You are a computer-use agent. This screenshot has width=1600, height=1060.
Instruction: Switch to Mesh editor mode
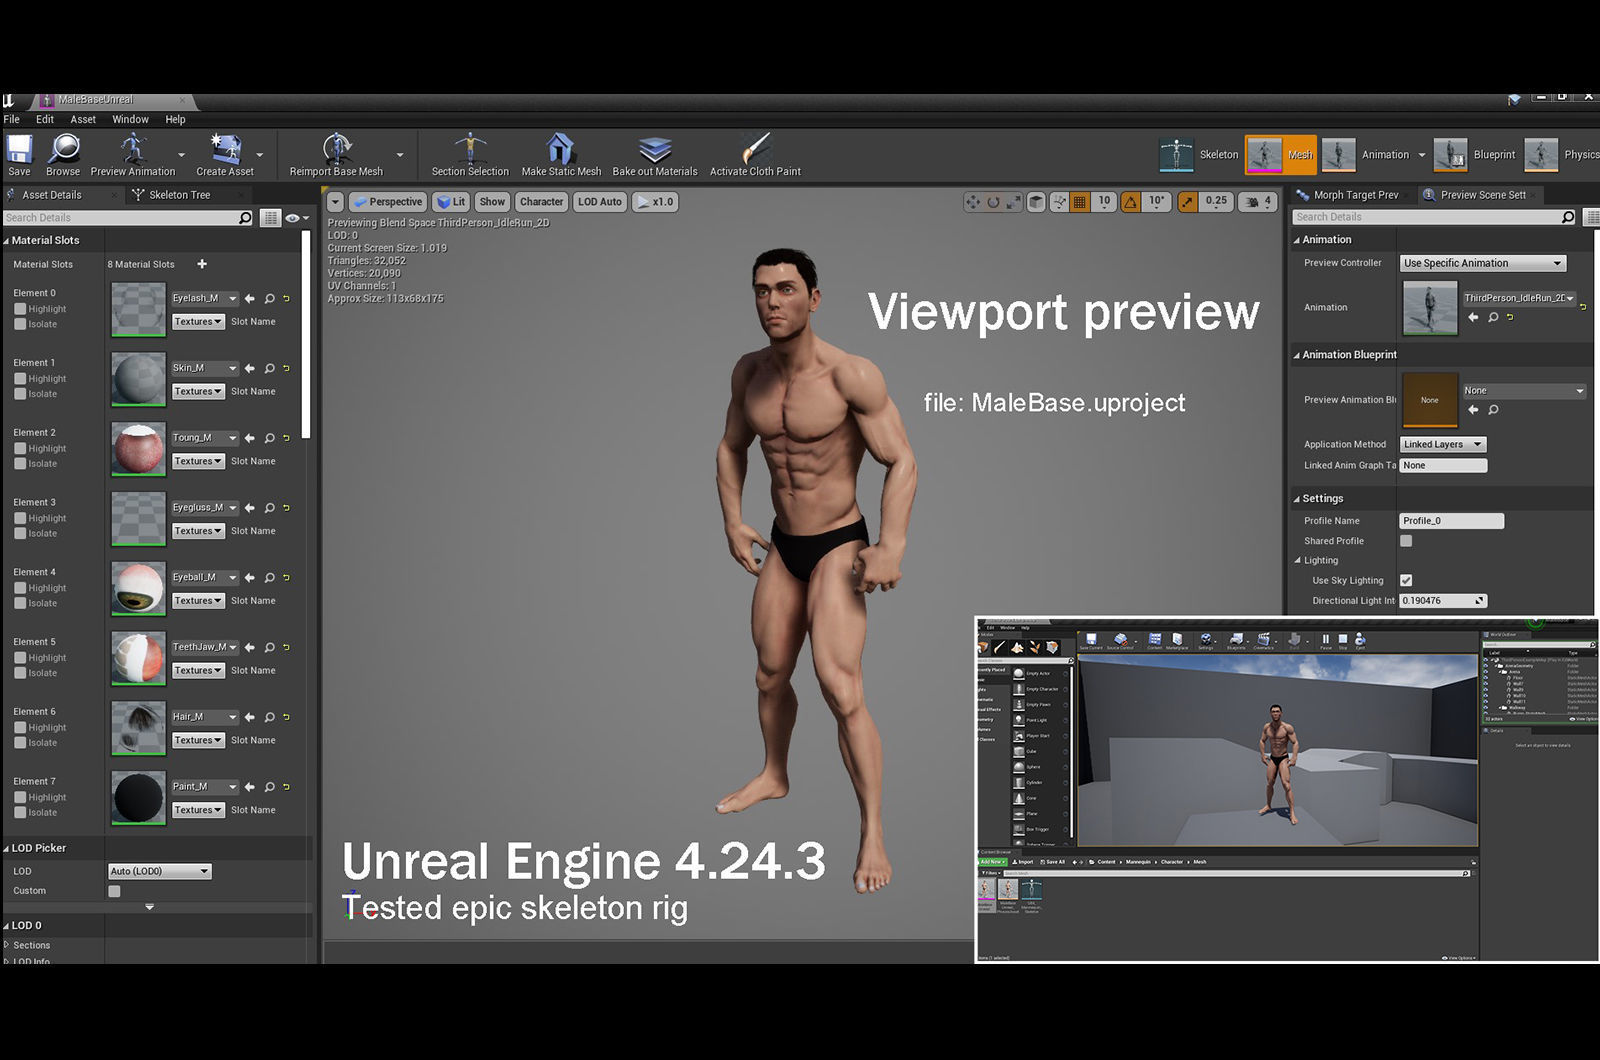coord(1280,155)
